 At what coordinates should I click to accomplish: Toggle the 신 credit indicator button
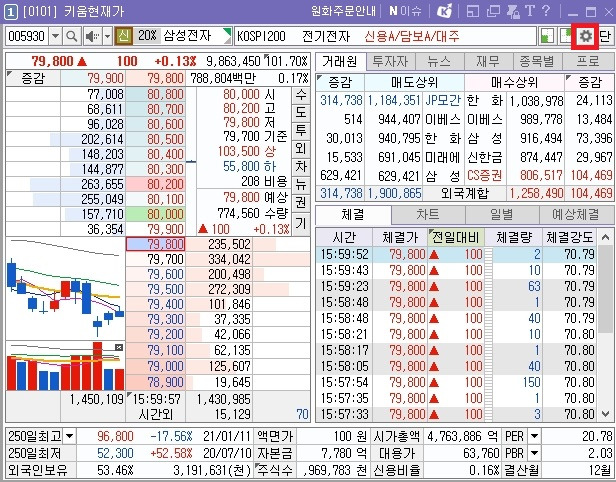[x=123, y=37]
